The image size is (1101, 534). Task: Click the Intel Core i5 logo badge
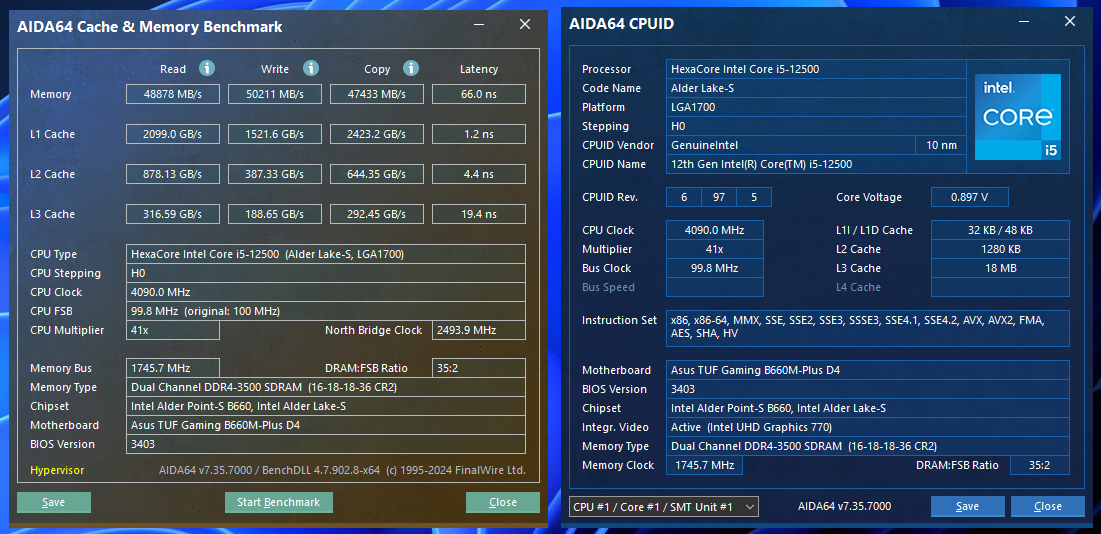pos(1017,116)
